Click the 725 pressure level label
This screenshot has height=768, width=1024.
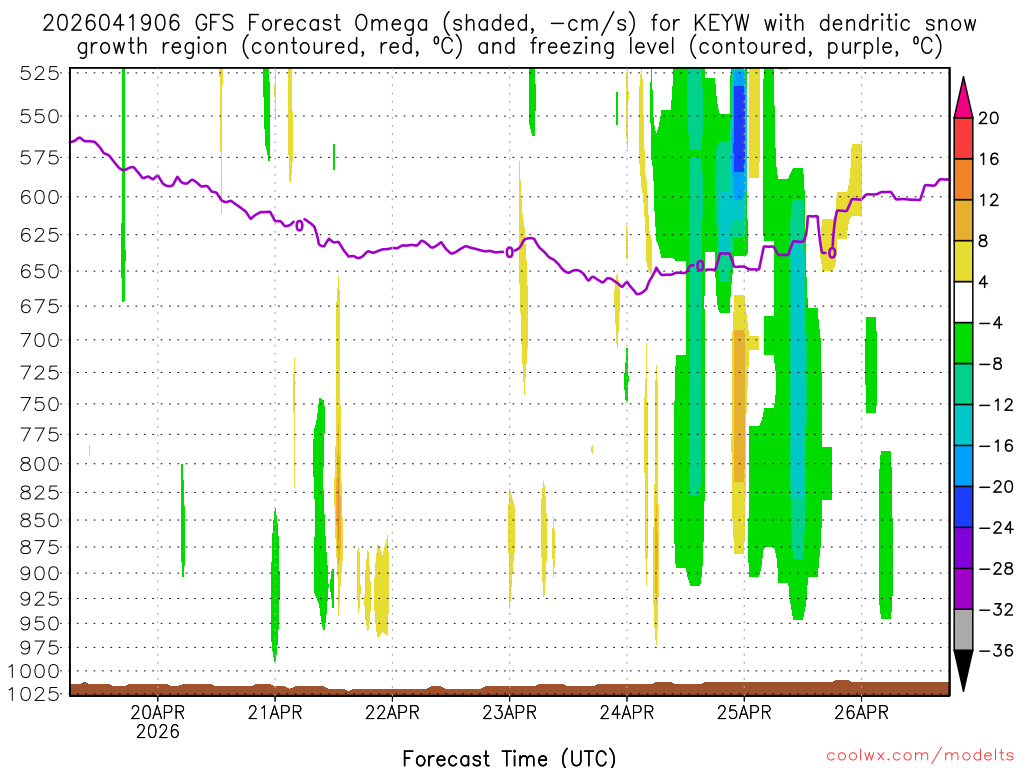(x=40, y=373)
